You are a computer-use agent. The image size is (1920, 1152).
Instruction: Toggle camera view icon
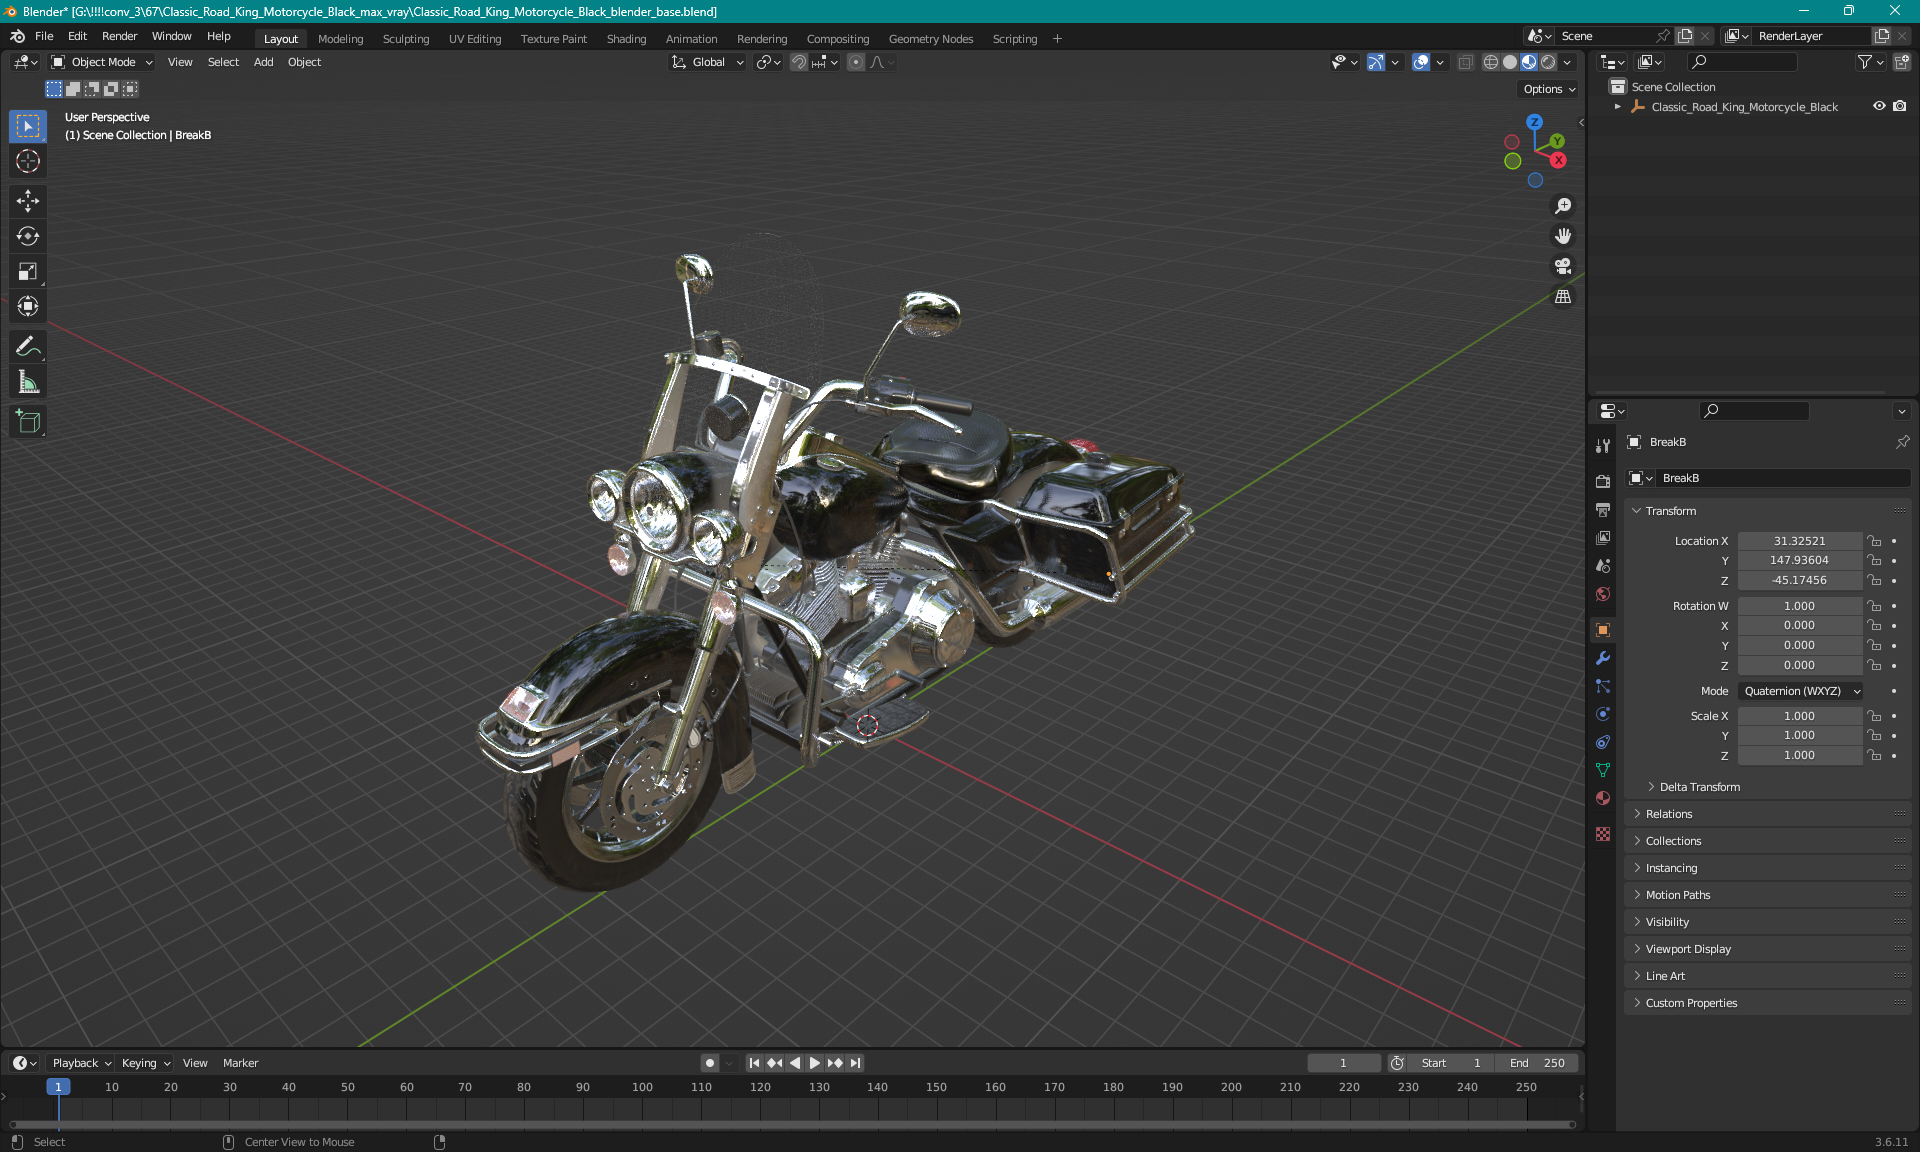(1562, 266)
